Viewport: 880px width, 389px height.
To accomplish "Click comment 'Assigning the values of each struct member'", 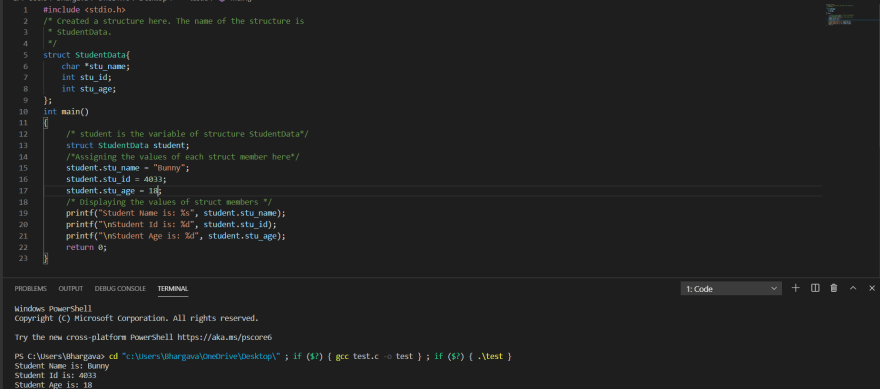I will click(183, 157).
